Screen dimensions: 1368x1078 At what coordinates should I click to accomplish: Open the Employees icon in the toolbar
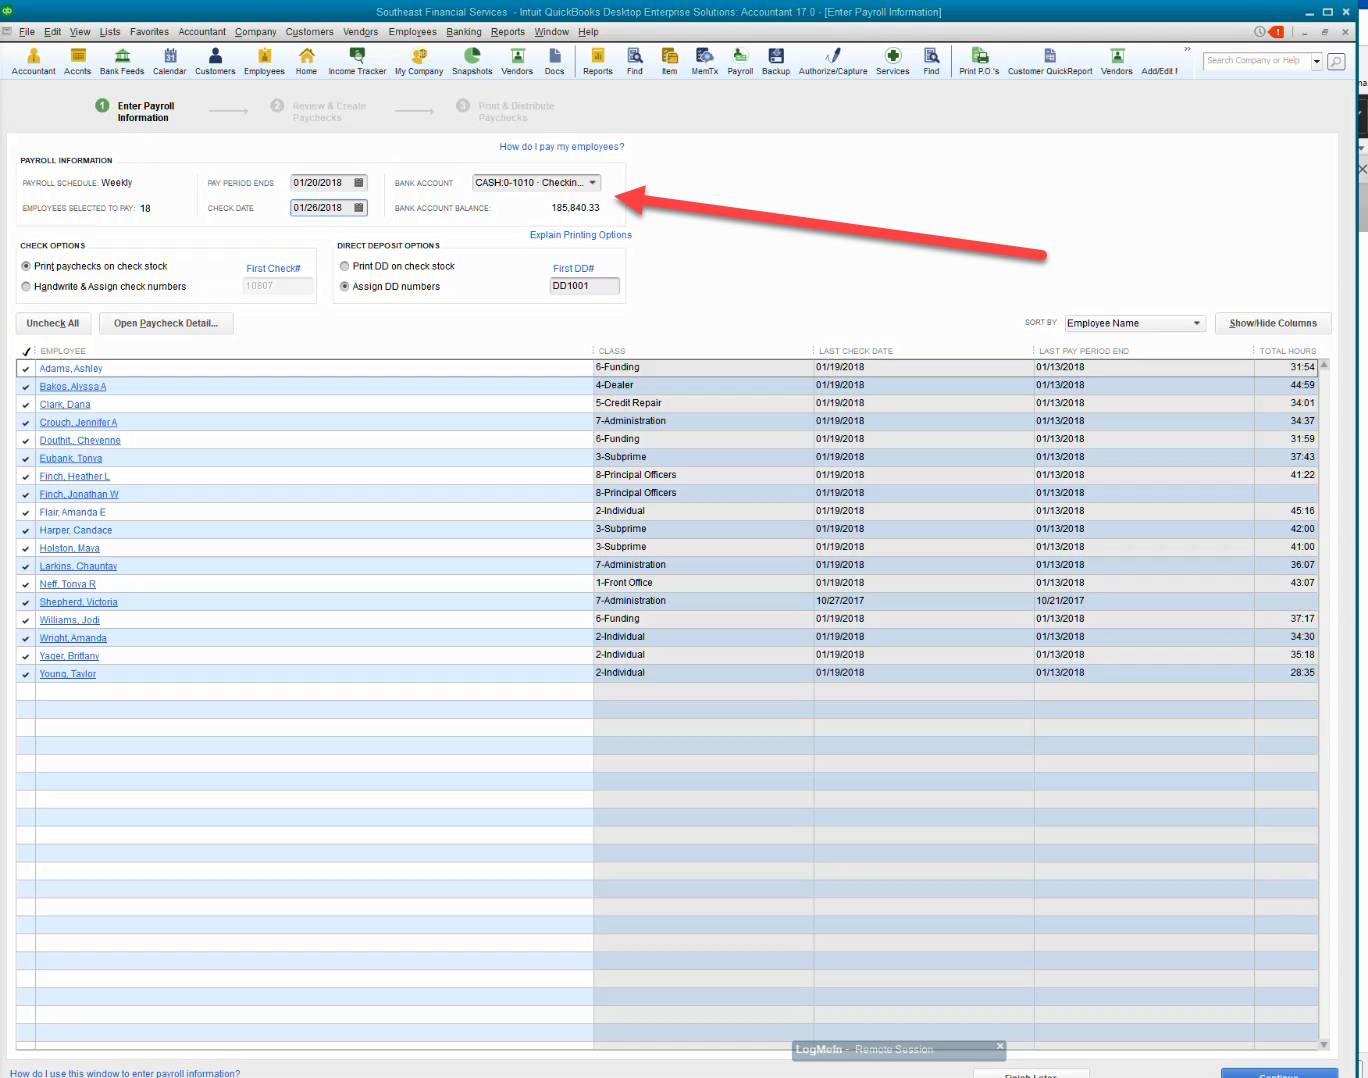pos(264,60)
